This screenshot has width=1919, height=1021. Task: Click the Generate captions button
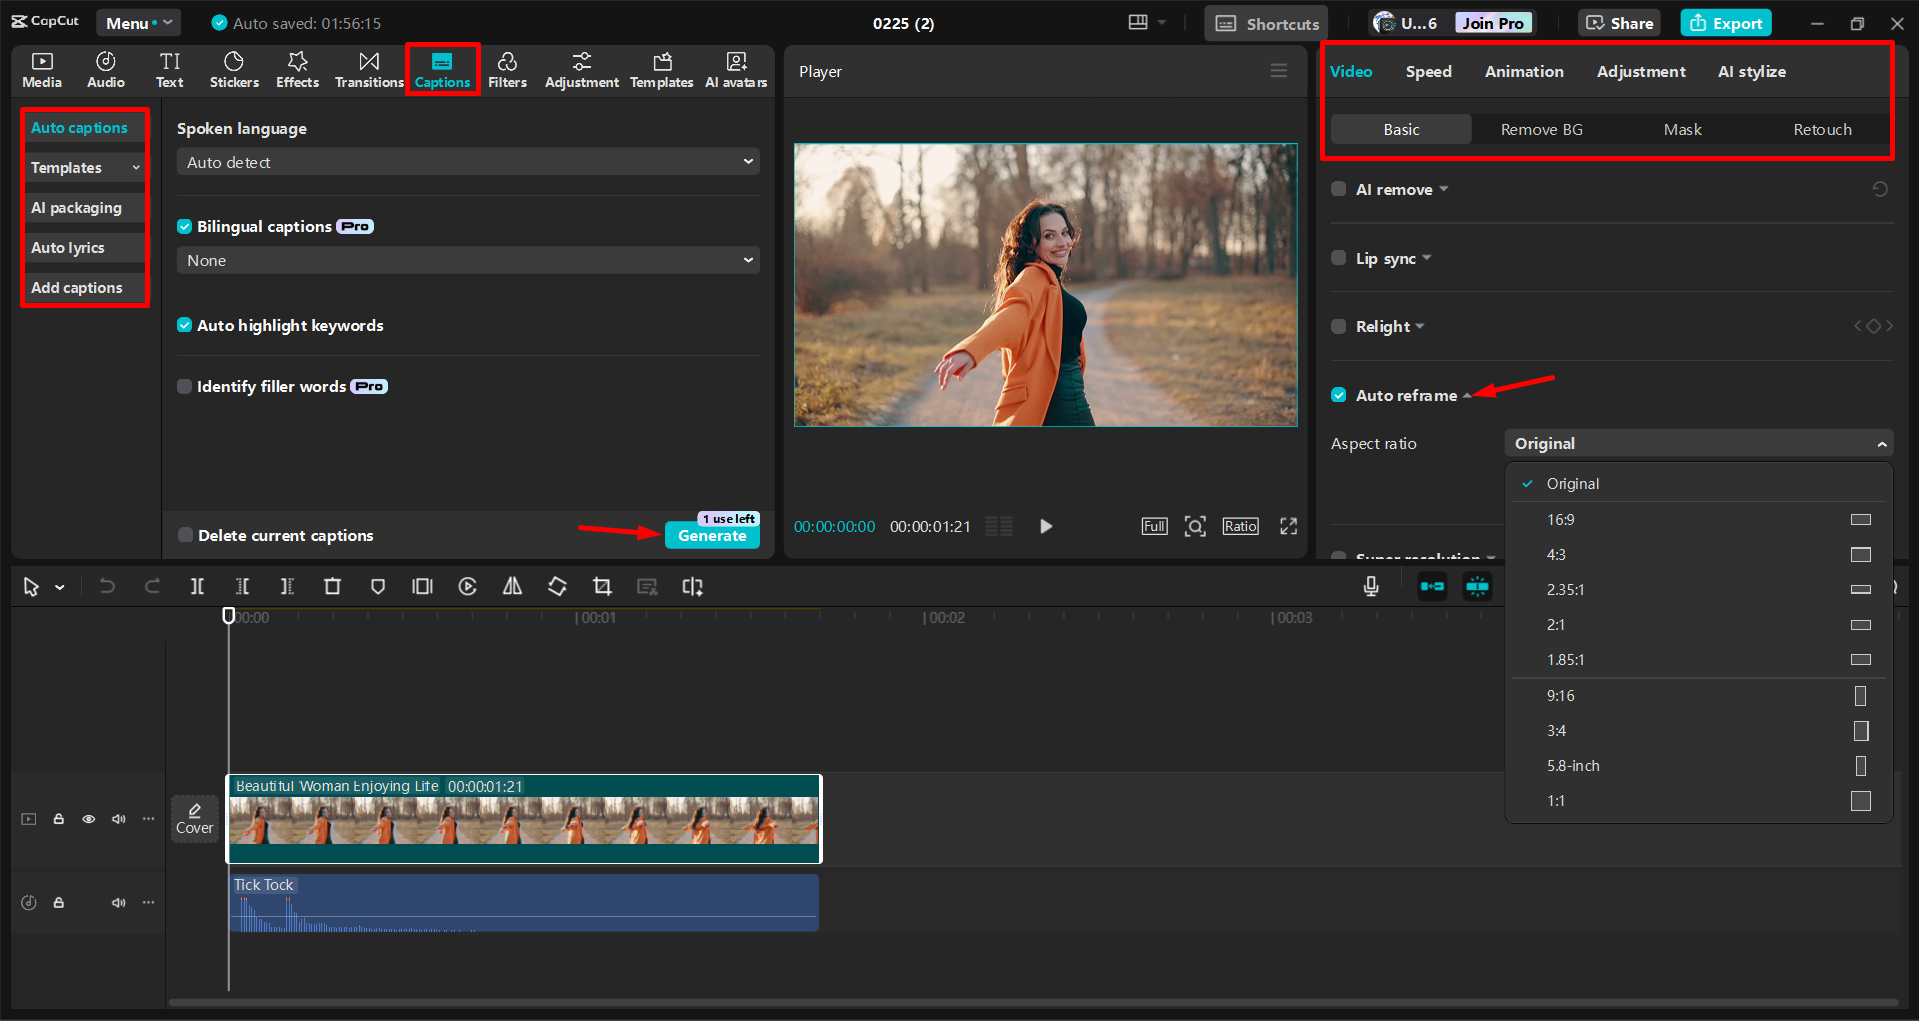(x=711, y=536)
